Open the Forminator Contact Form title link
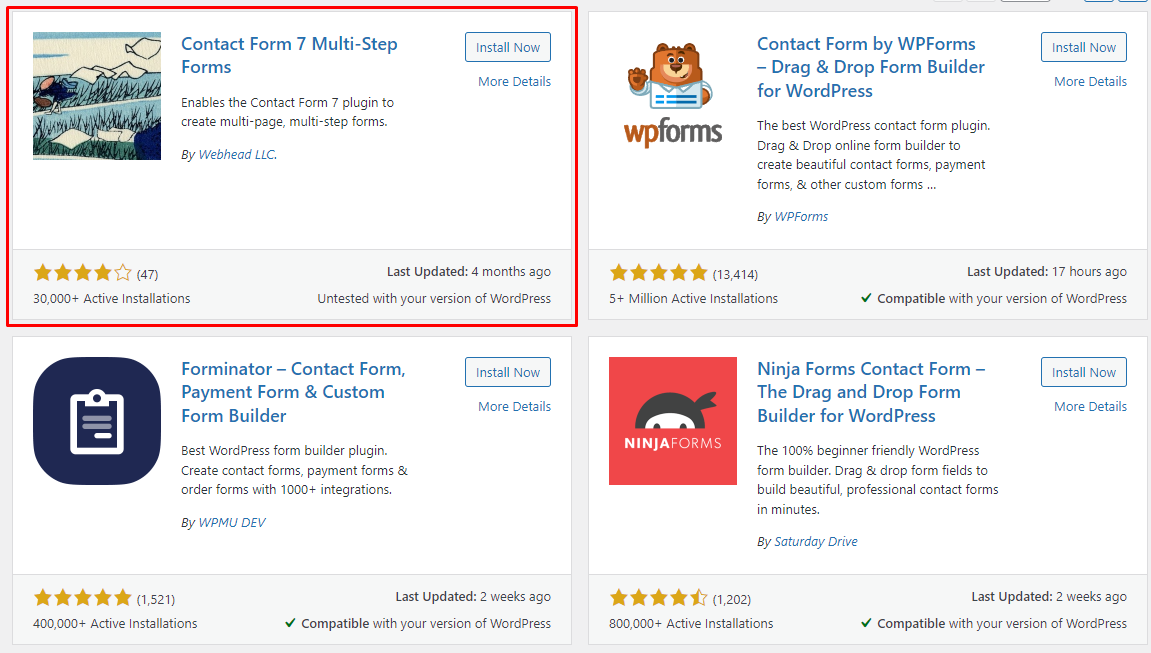The image size is (1151, 653). pos(293,392)
